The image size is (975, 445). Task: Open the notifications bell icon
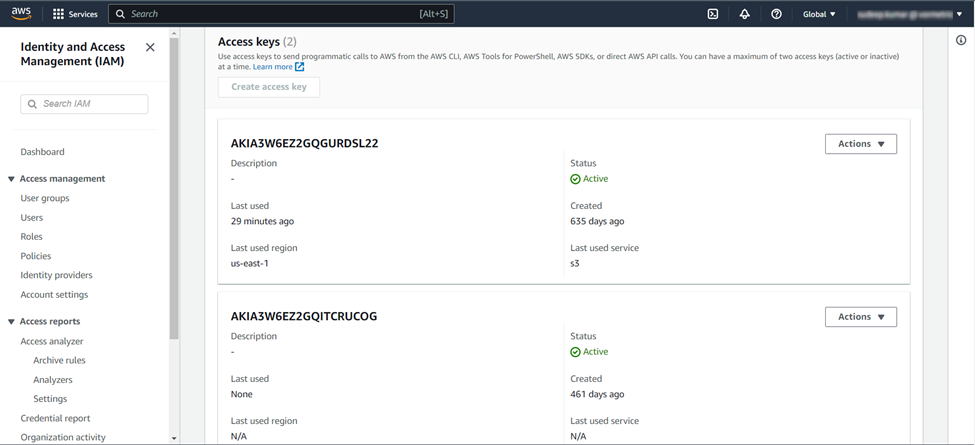coord(744,14)
